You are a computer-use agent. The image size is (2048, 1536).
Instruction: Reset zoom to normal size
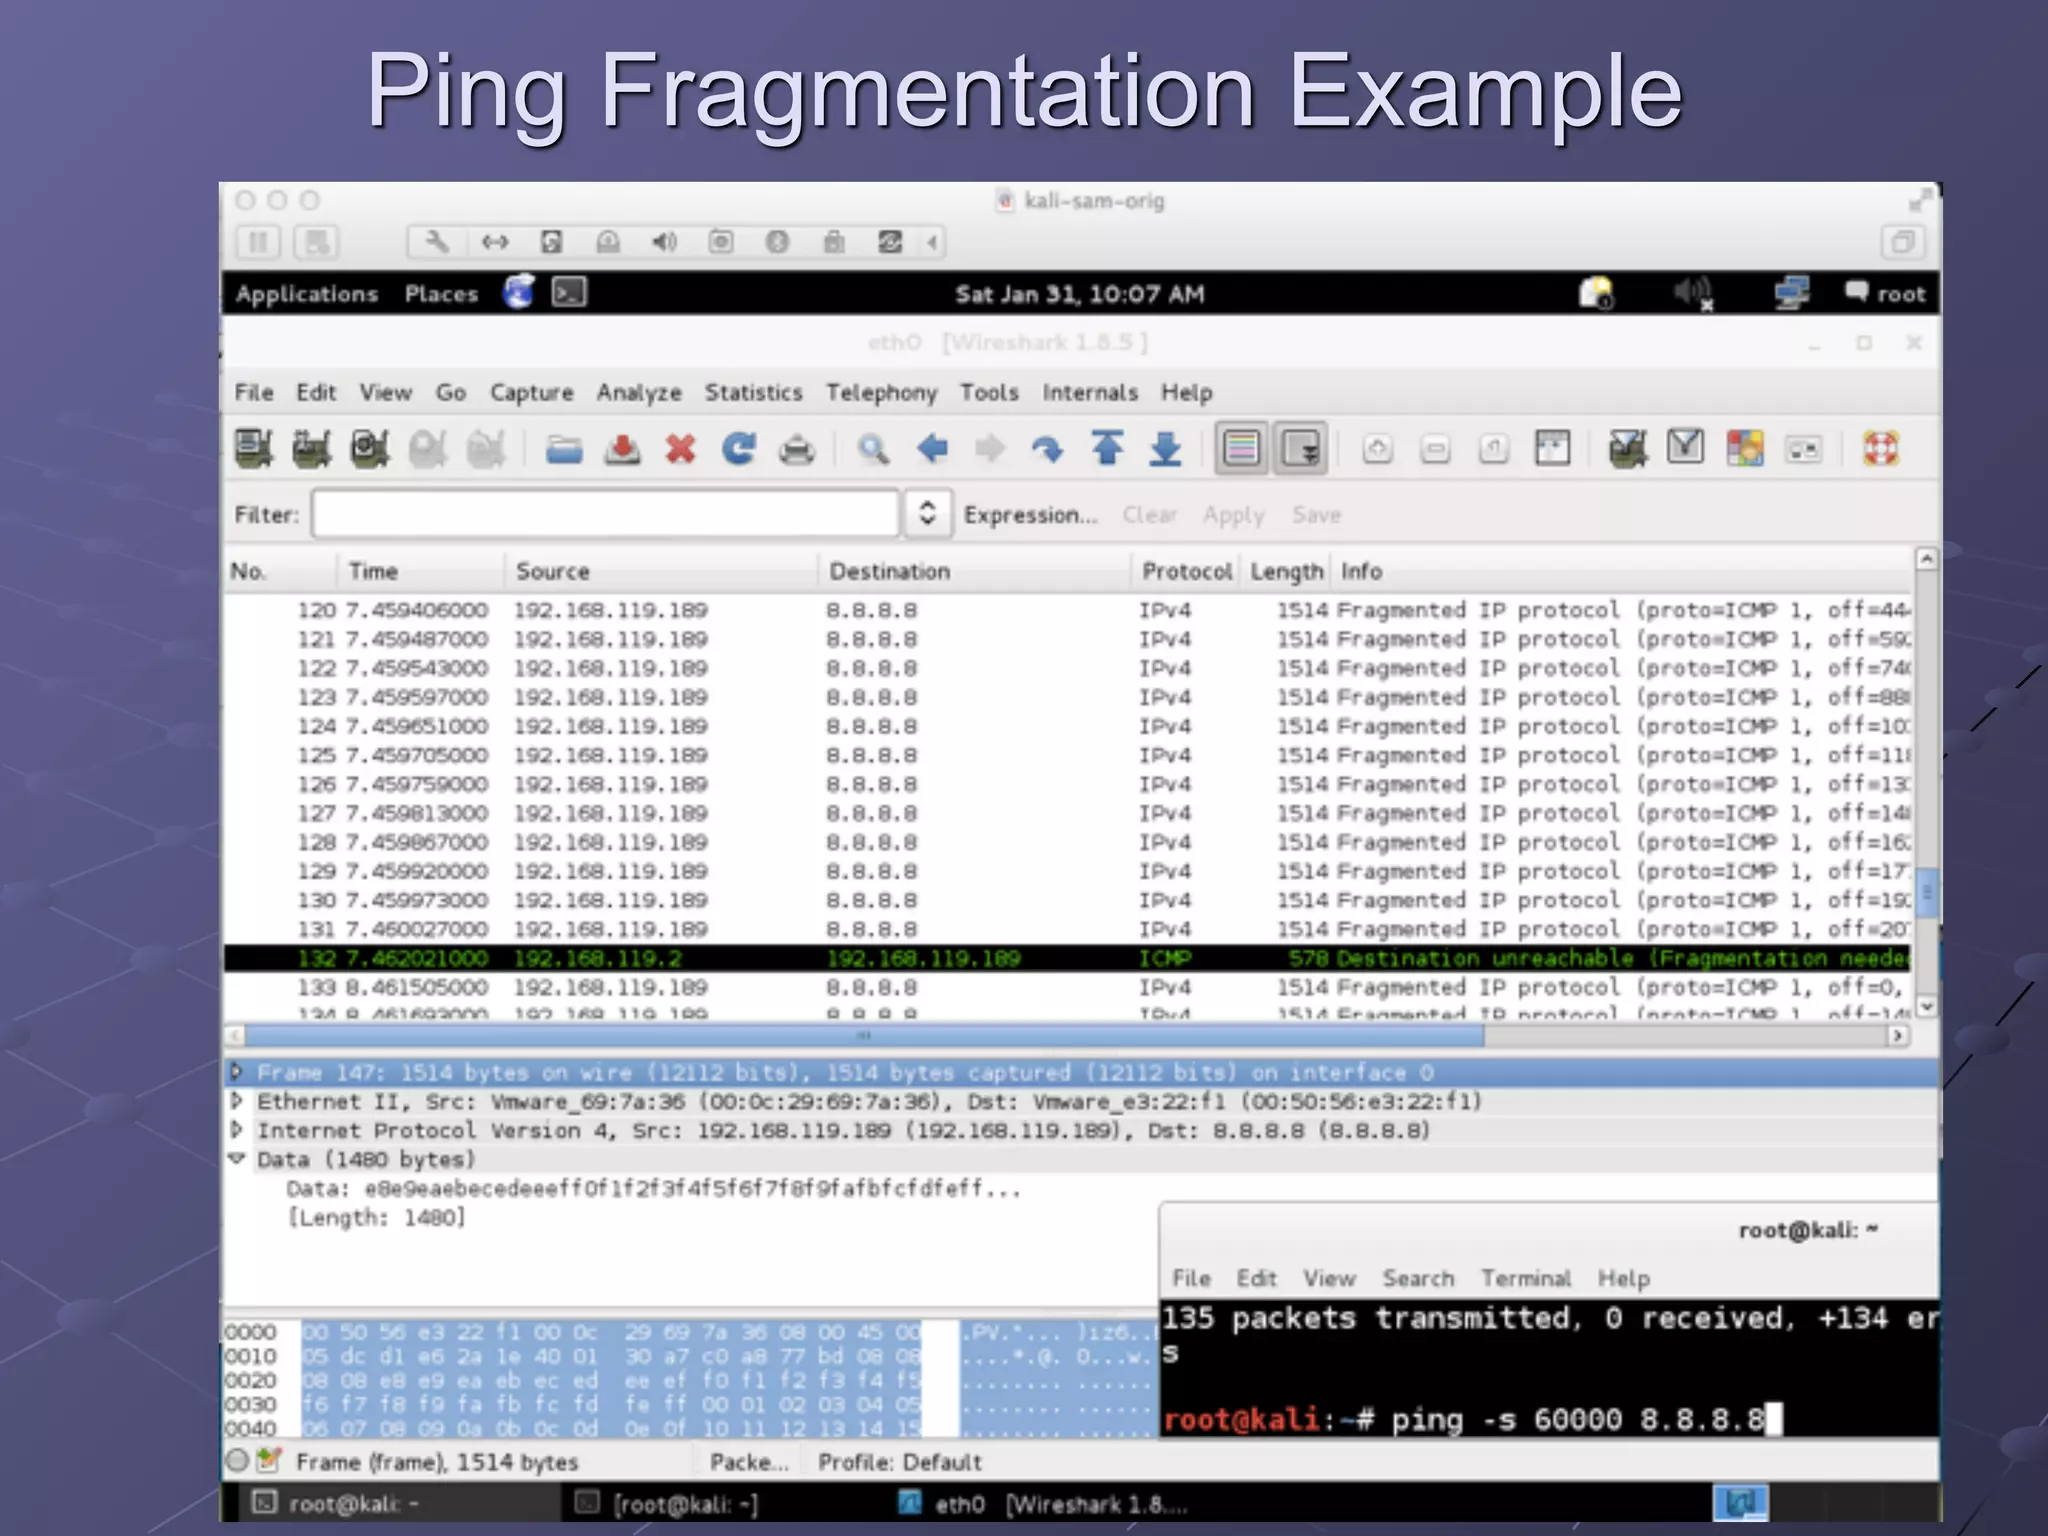(1493, 449)
